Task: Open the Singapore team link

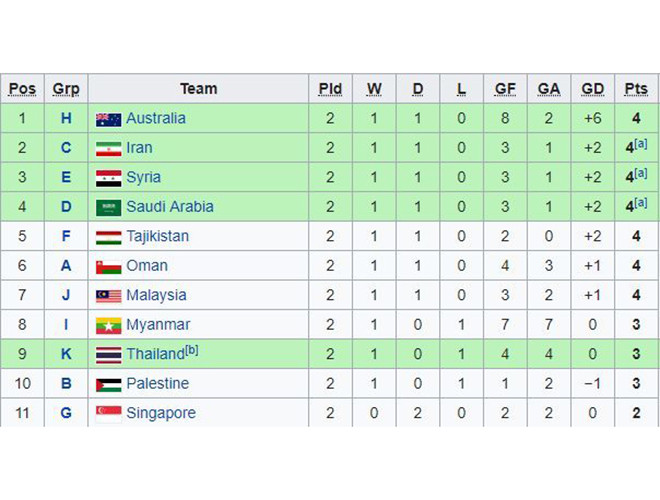Action: point(160,413)
